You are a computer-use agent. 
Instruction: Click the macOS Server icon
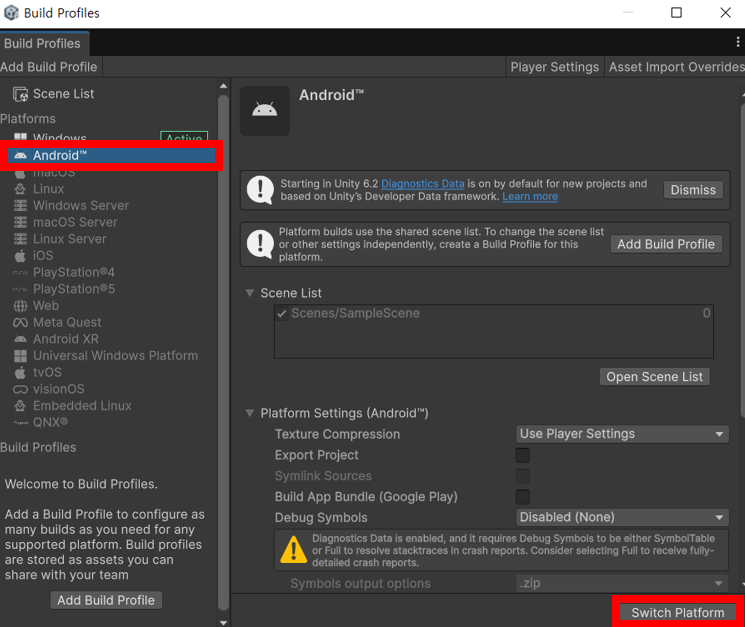coord(20,222)
